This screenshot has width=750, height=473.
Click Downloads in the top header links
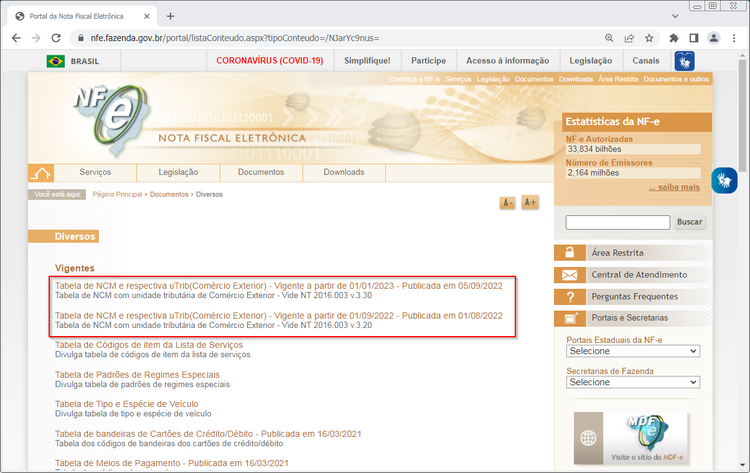pyautogui.click(x=575, y=79)
